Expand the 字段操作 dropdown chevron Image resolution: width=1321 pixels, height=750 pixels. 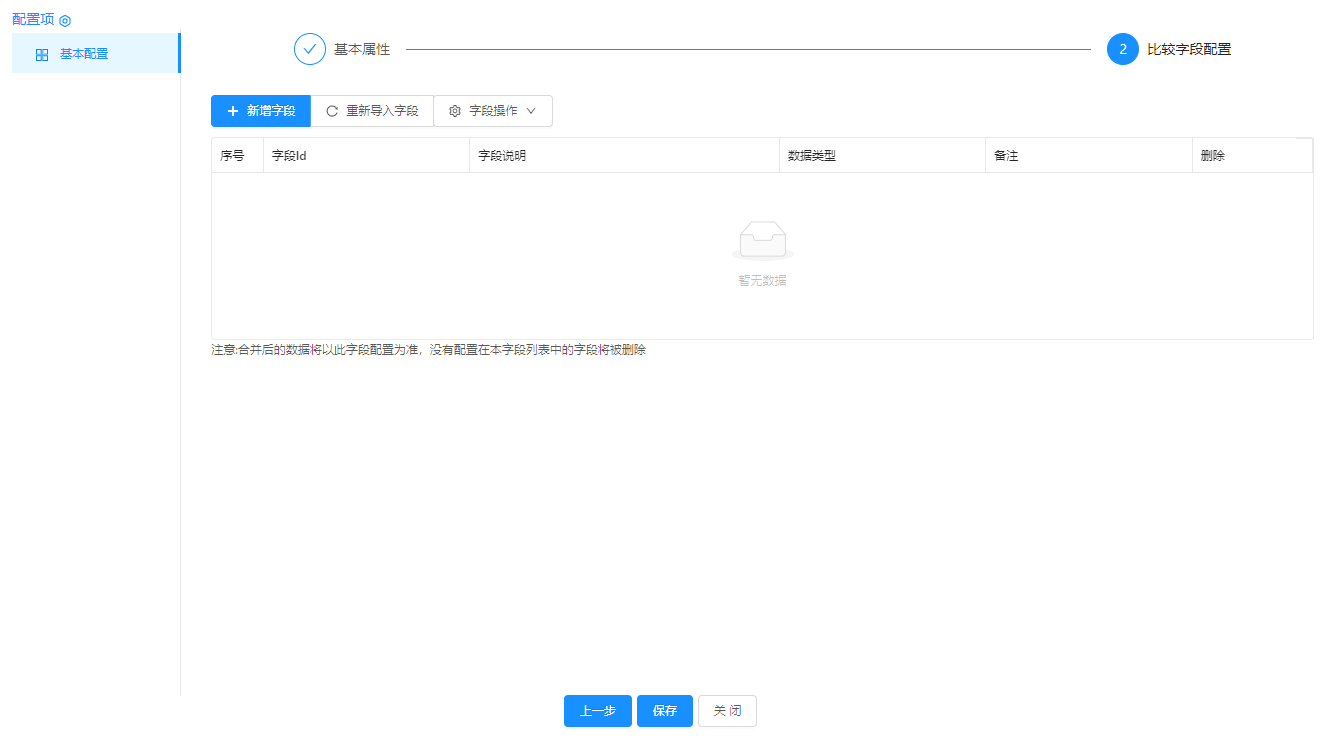pyautogui.click(x=531, y=111)
